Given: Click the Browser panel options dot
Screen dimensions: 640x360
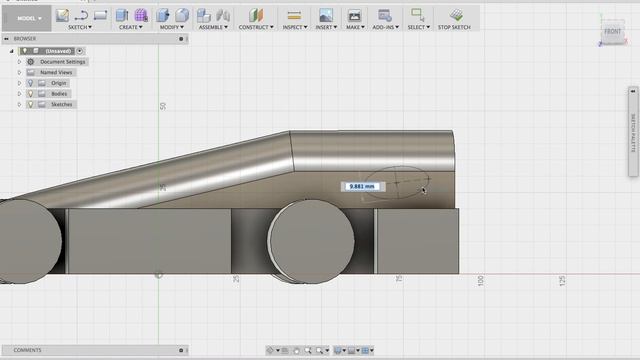Looking at the screenshot, I should point(181,39).
